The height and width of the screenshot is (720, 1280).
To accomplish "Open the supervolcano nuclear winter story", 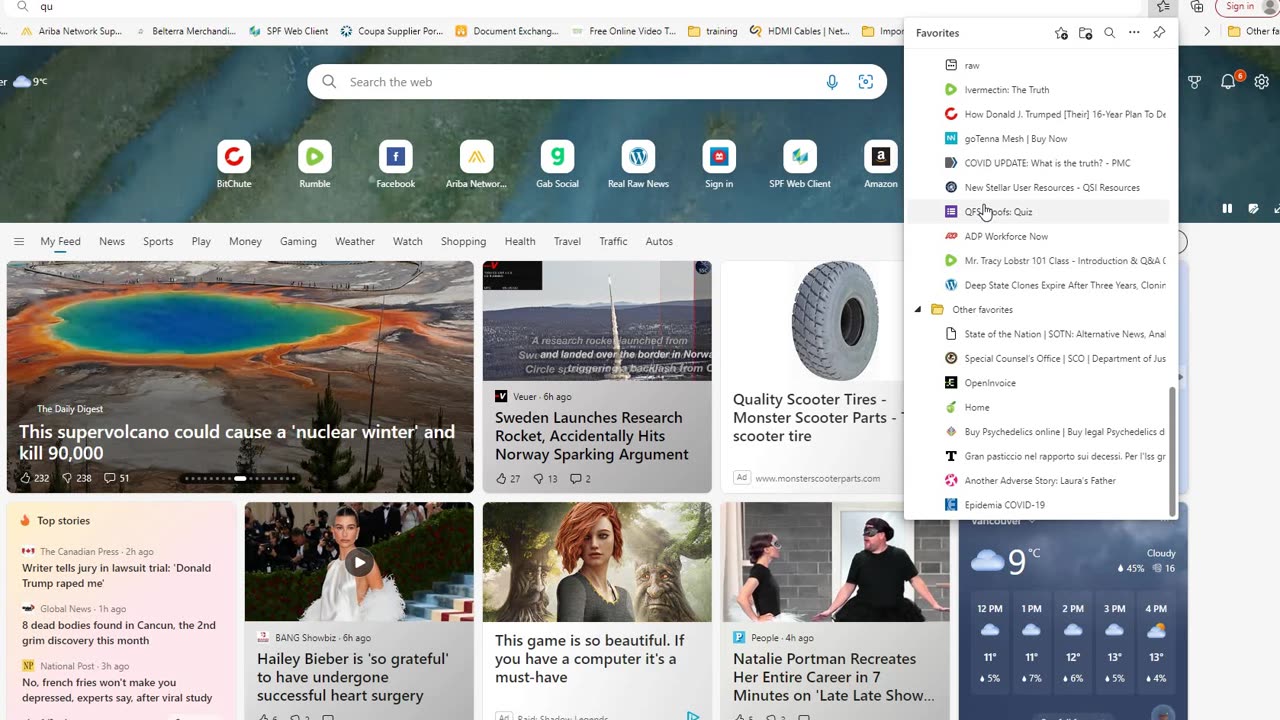I will coord(237,442).
